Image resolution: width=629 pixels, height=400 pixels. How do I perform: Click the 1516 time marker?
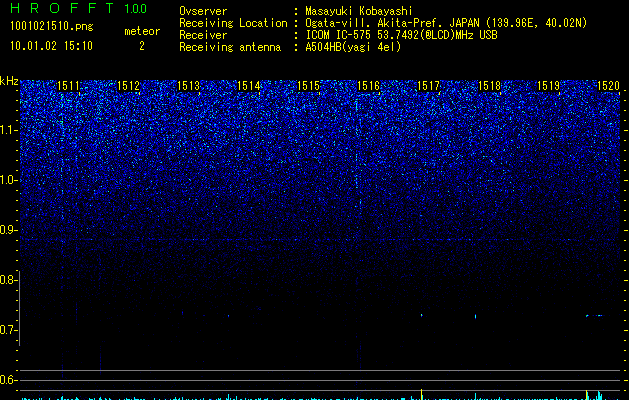point(368,86)
